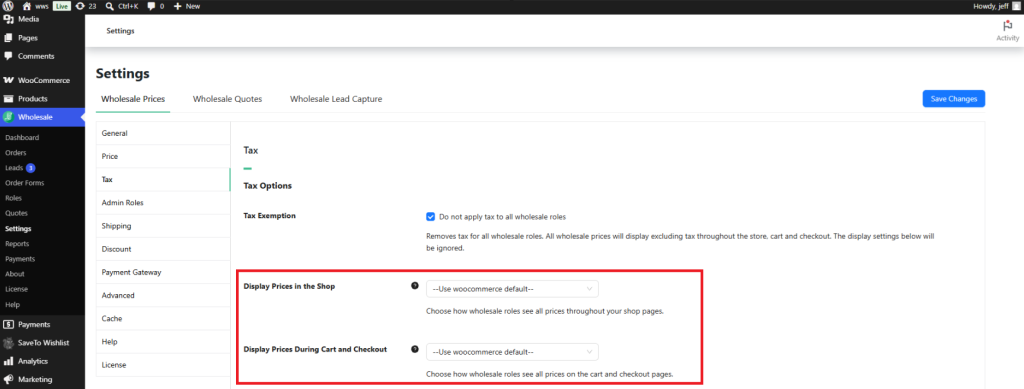Image resolution: width=1024 pixels, height=389 pixels.
Task: Open the Quotes submenu
Action: (x=16, y=213)
